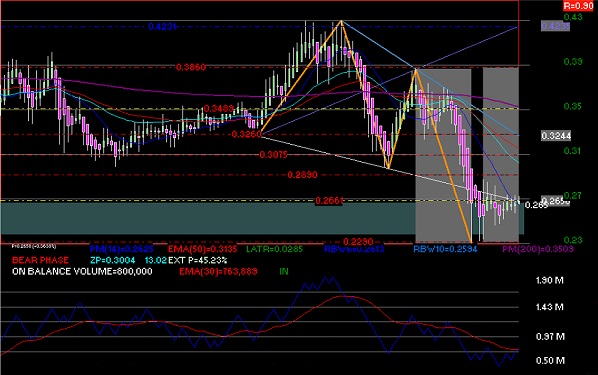Select the ON BALANCE VOLUME=800,000 label
The image size is (598, 375).
tap(82, 272)
